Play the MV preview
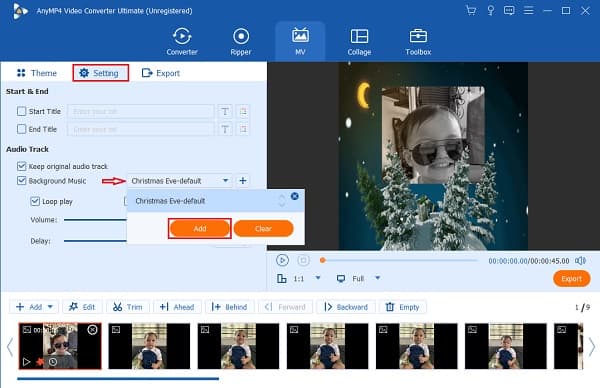Screen dimensions: 600x388 (282, 260)
